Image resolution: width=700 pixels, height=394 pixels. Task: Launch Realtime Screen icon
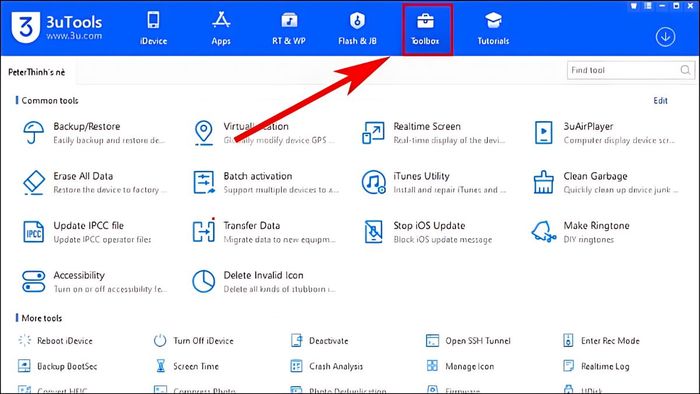coord(373,133)
